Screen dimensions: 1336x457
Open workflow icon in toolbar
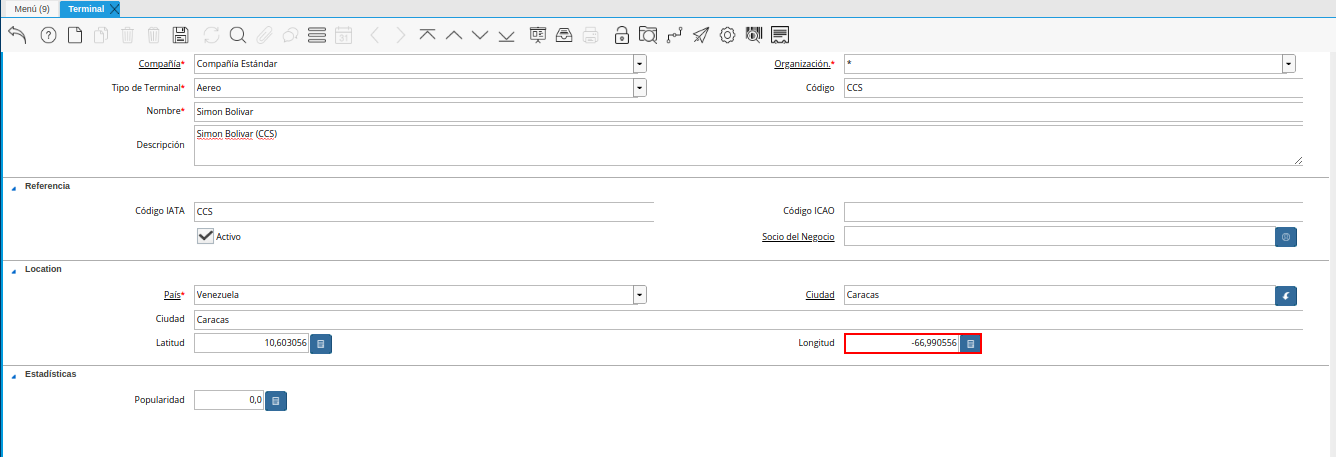pyautogui.click(x=675, y=35)
